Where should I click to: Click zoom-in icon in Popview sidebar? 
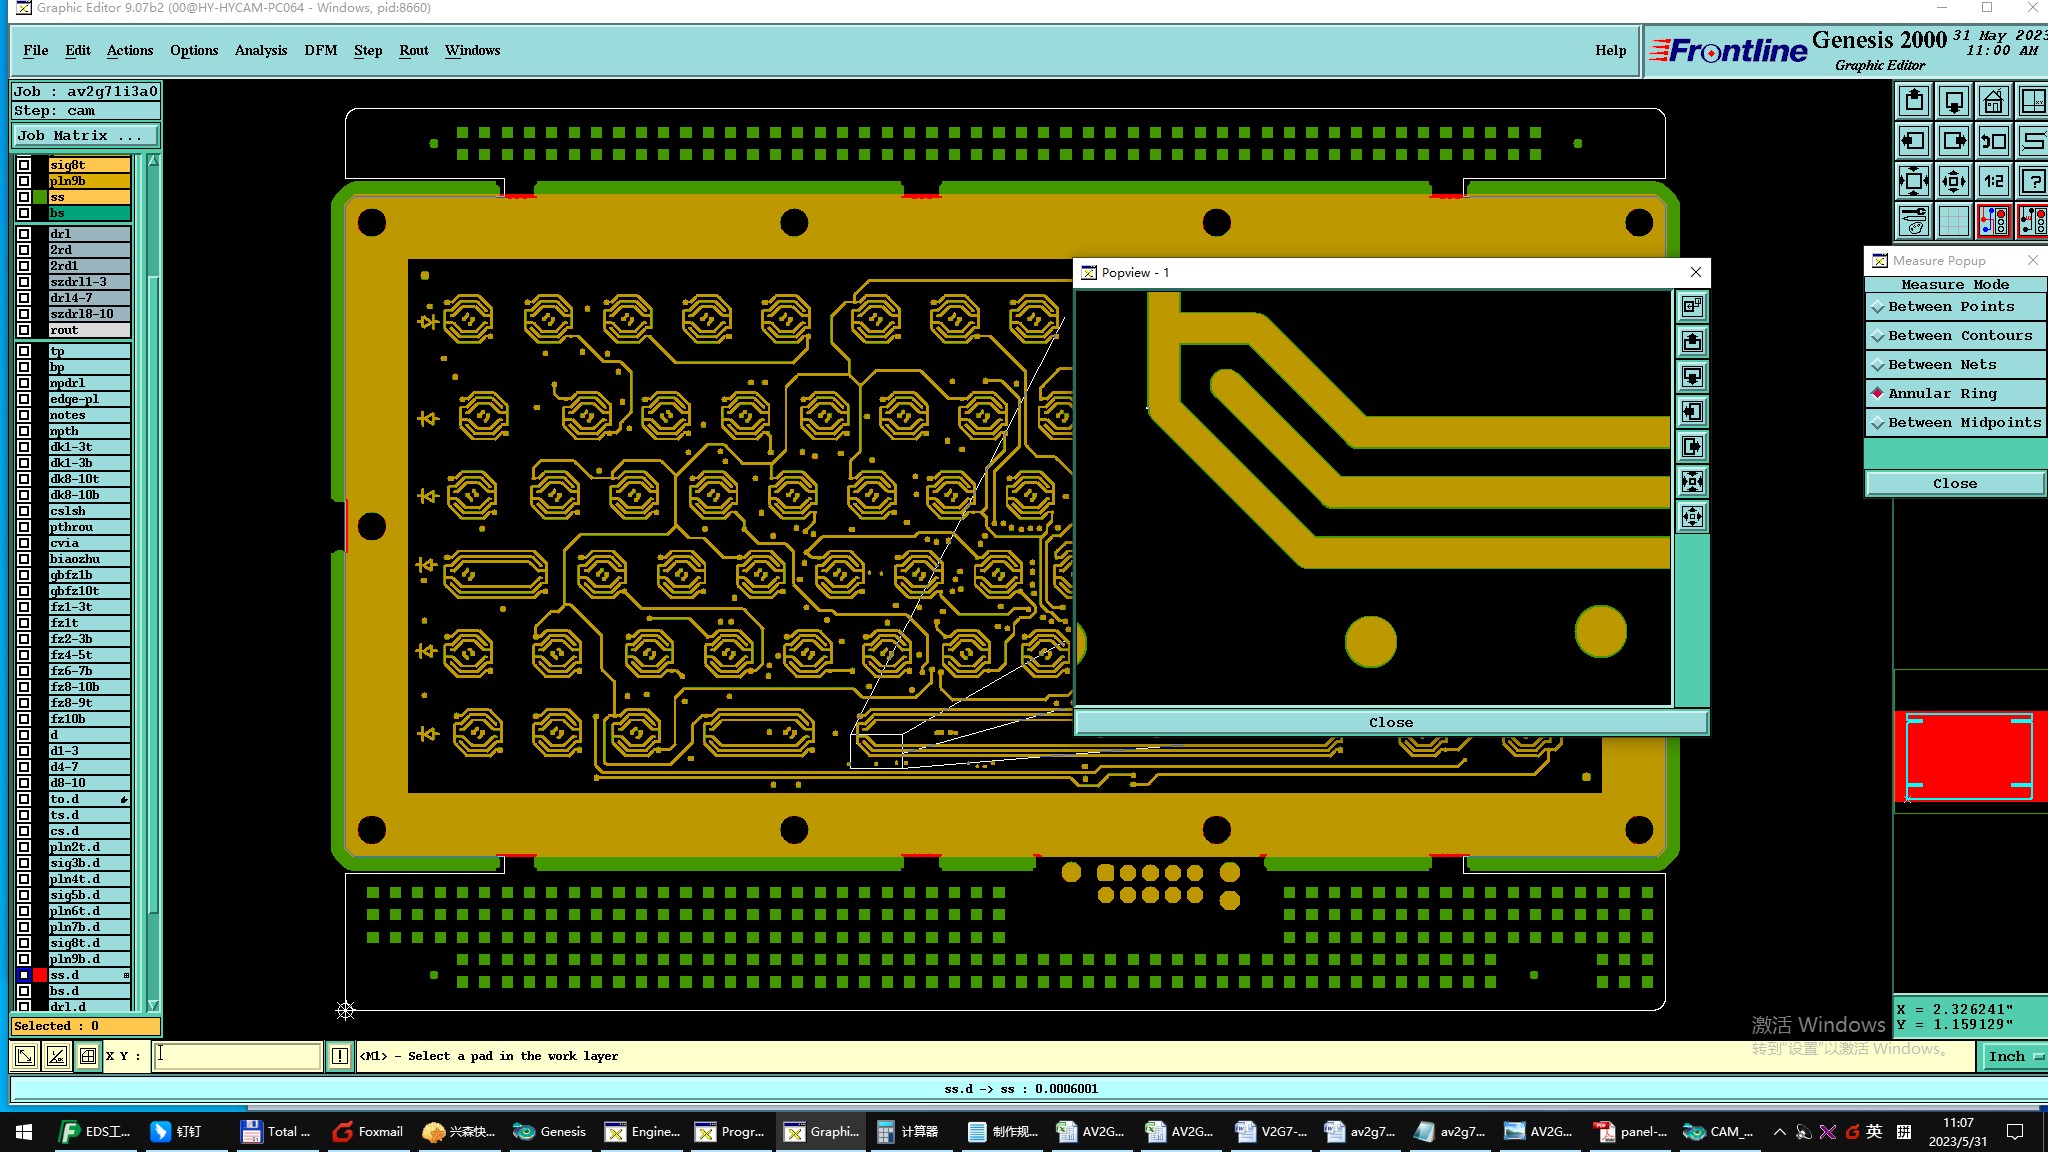coord(1692,482)
